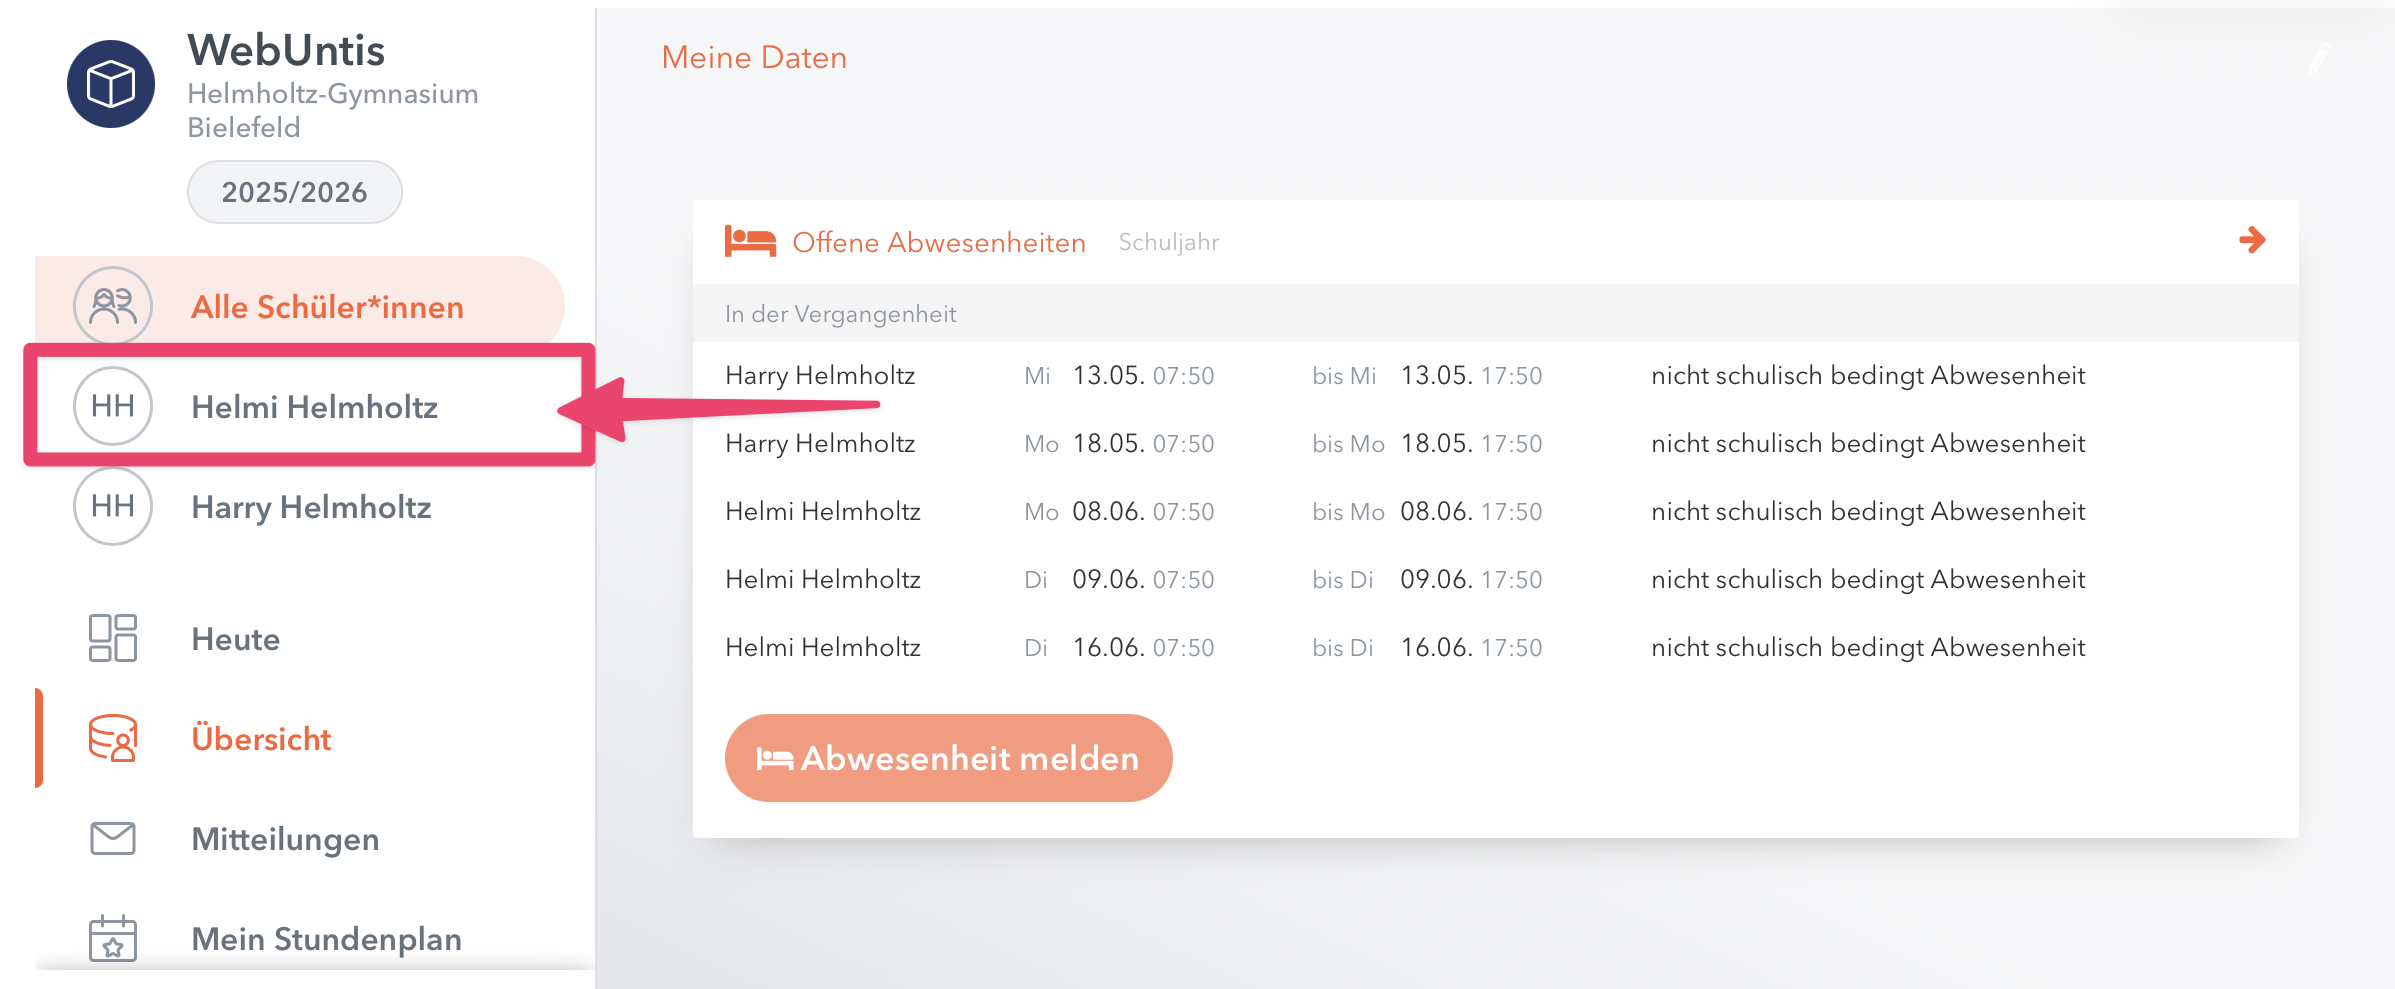Click Helmholtz-Gymnasium Bielefeld school name
Viewport: 2395px width, 989px height.
333,110
